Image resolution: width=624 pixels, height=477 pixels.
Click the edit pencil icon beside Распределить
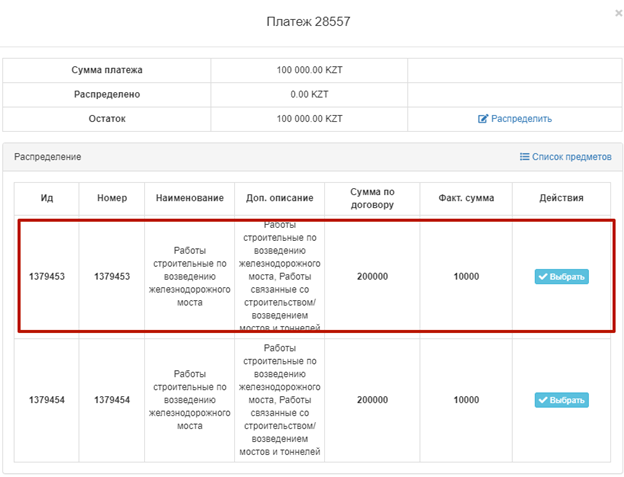pos(483,118)
